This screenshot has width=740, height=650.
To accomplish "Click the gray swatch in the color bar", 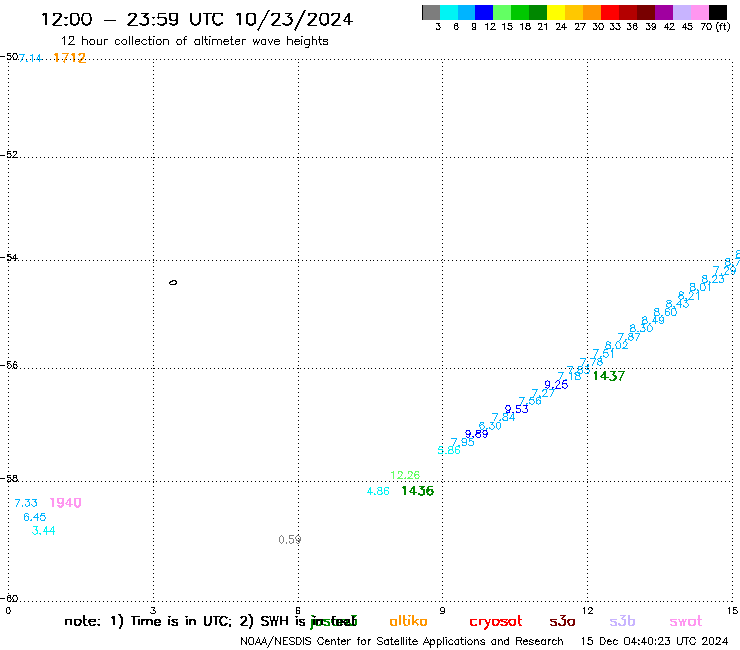I will tap(431, 12).
